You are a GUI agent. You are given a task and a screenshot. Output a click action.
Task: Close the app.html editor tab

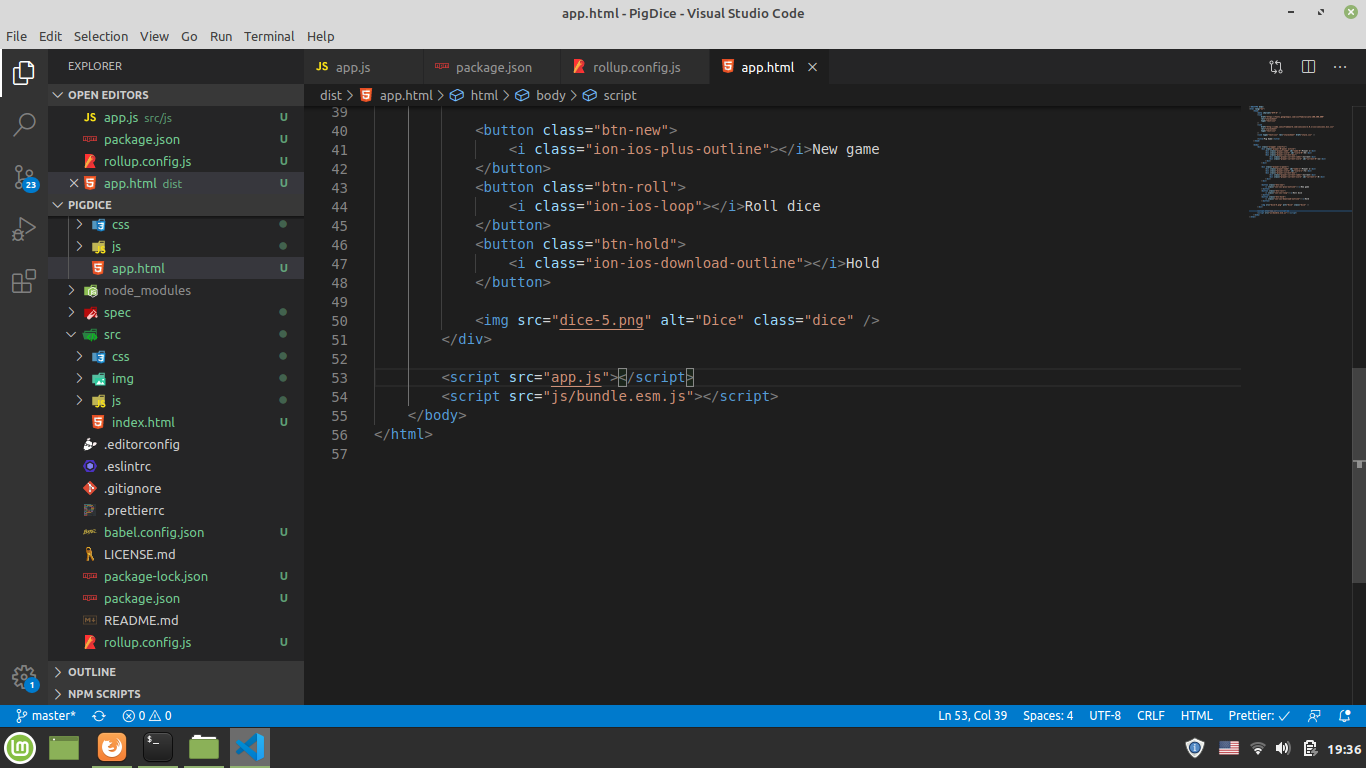813,67
